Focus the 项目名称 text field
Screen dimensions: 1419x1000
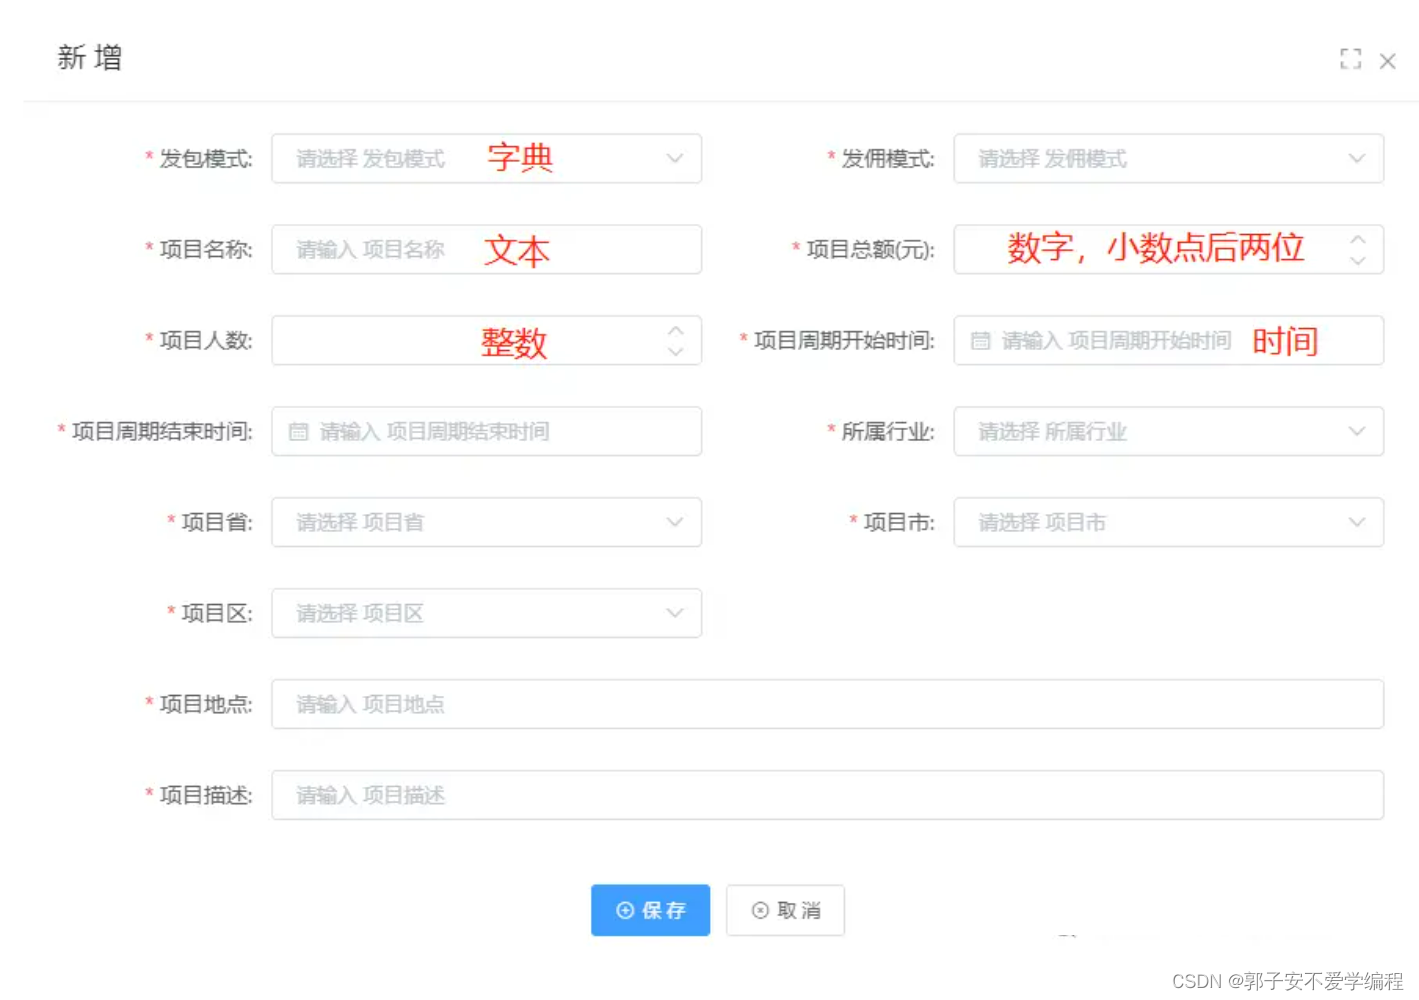click(x=486, y=250)
